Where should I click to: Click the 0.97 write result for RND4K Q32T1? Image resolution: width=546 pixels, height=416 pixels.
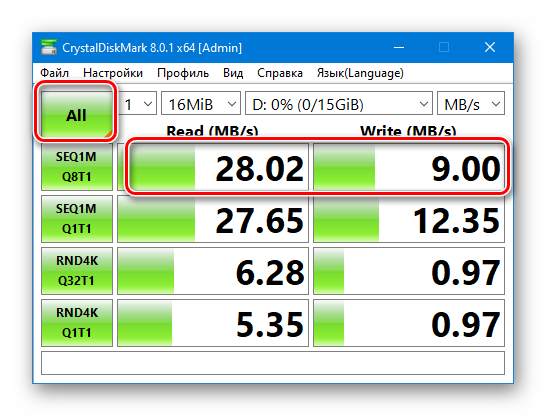pos(409,270)
